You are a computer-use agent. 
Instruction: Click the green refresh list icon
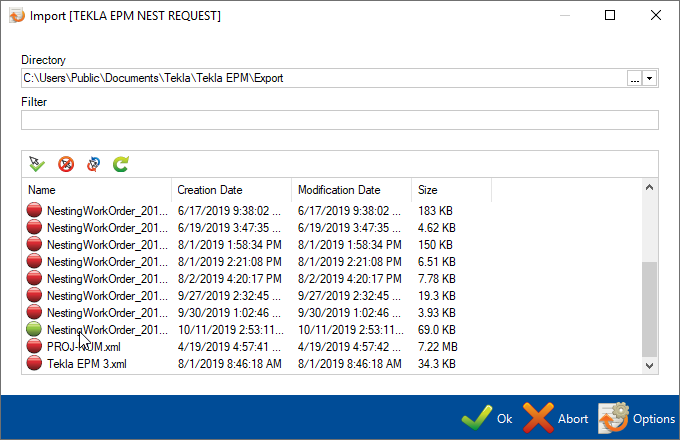(x=121, y=163)
